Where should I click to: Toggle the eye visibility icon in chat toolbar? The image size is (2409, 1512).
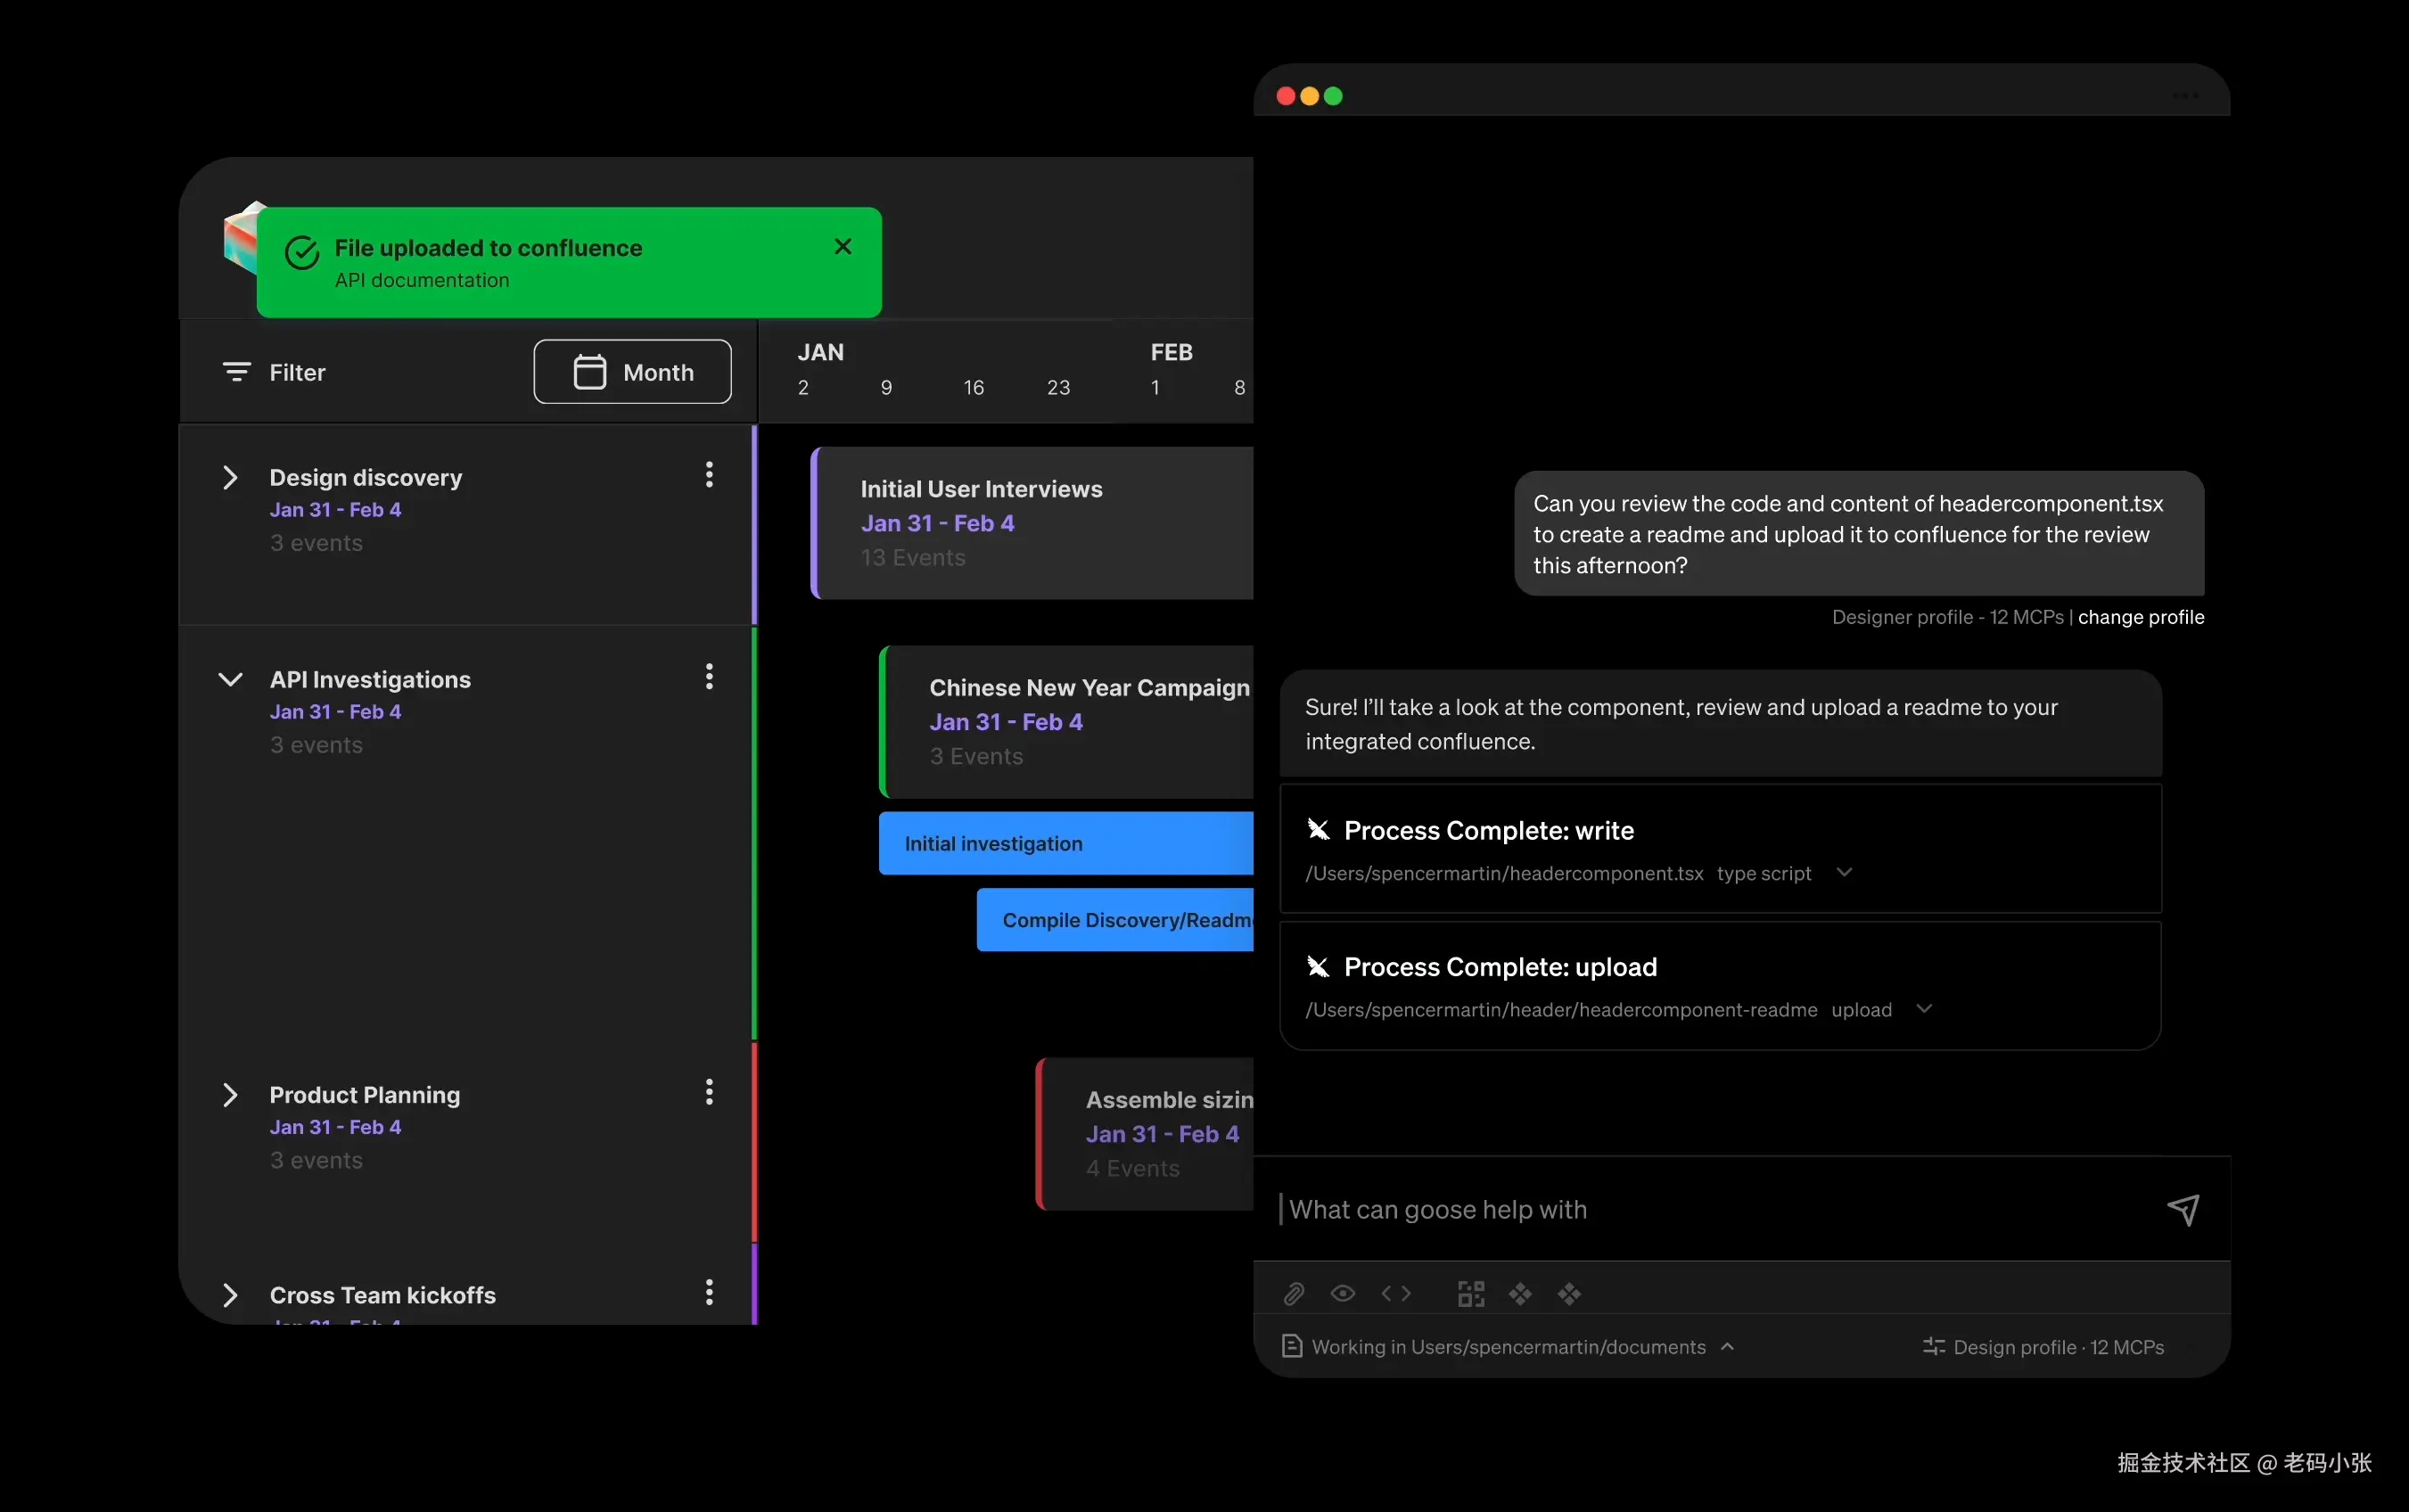click(x=1343, y=1294)
